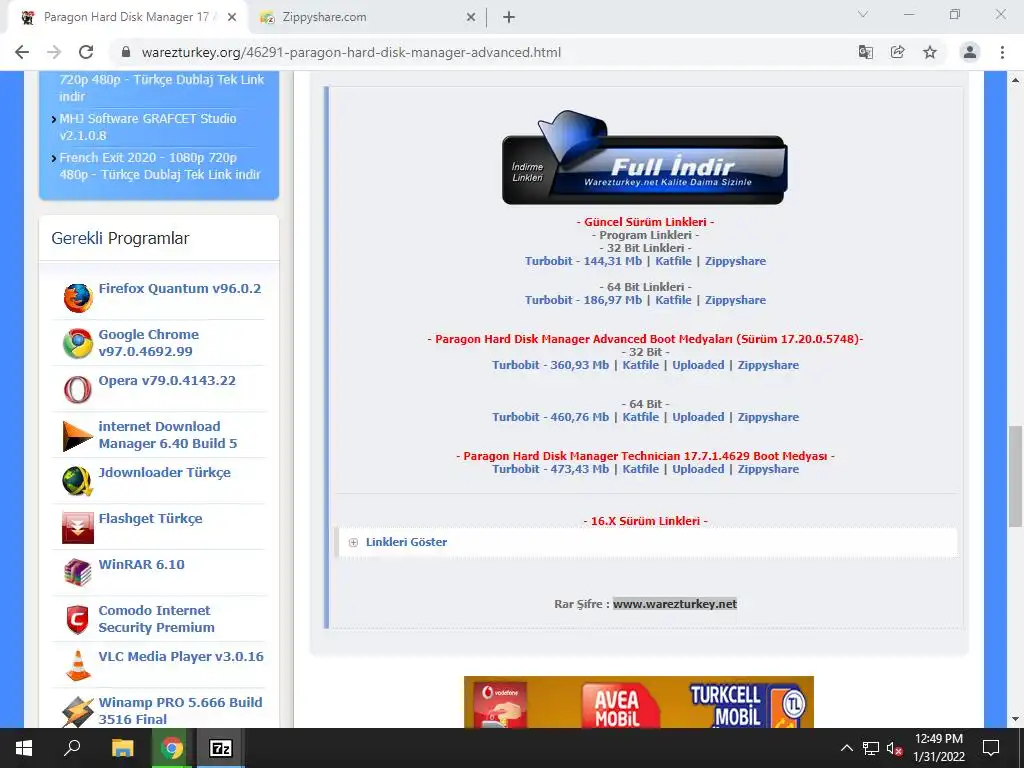Click Turbobit 460,76 Mb link
Image resolution: width=1024 pixels, height=768 pixels.
[x=551, y=417]
